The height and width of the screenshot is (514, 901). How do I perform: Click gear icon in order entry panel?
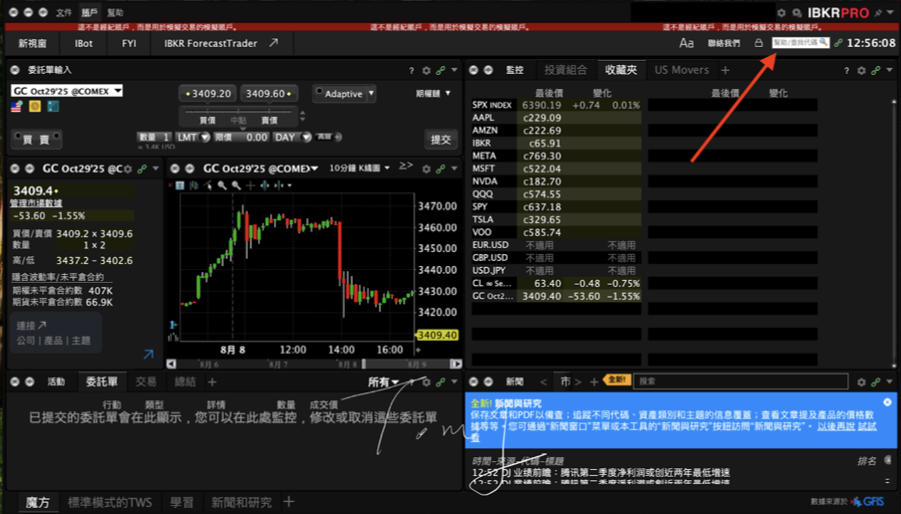pos(426,70)
